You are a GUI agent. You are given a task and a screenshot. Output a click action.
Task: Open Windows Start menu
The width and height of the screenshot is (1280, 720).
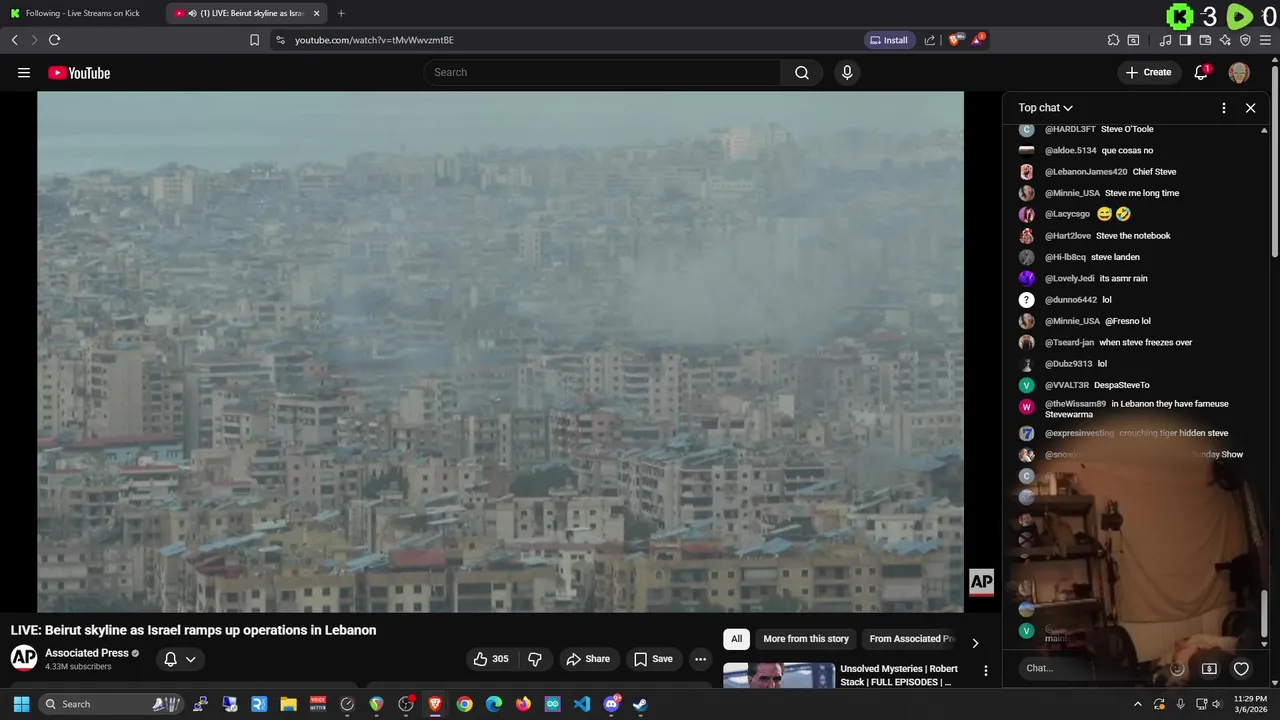pos(21,704)
